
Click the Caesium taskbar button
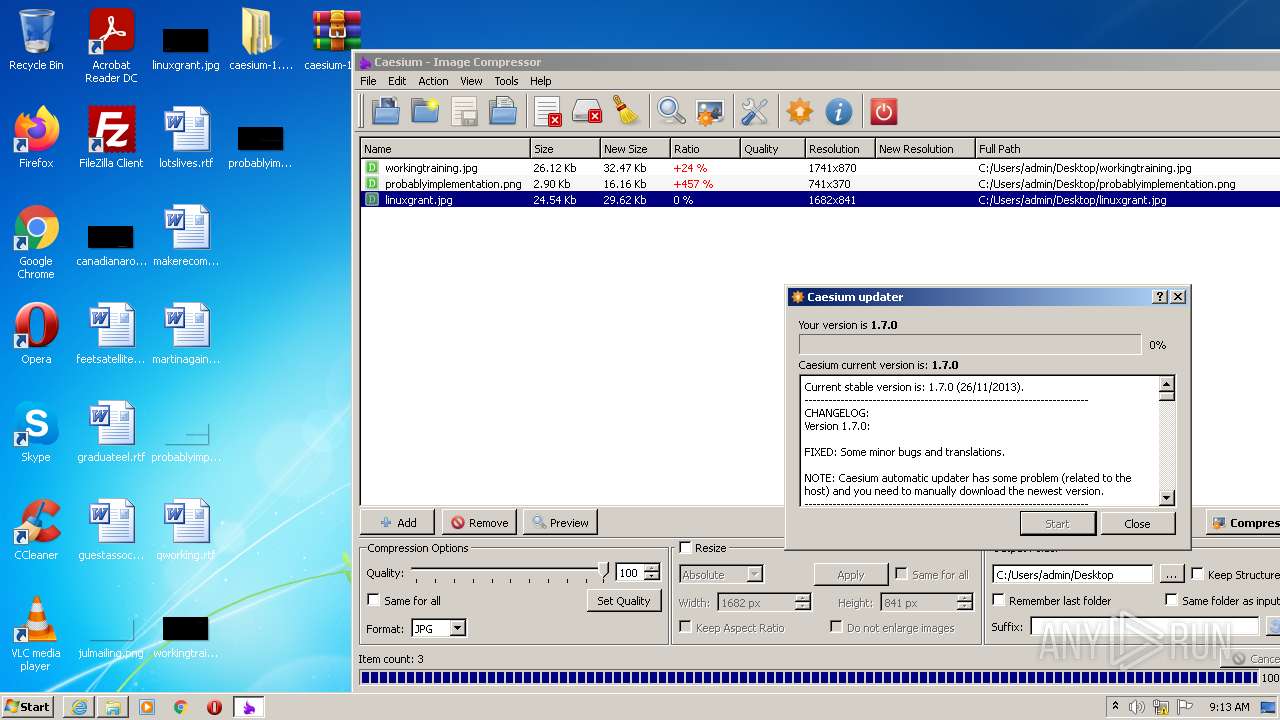tap(248, 707)
